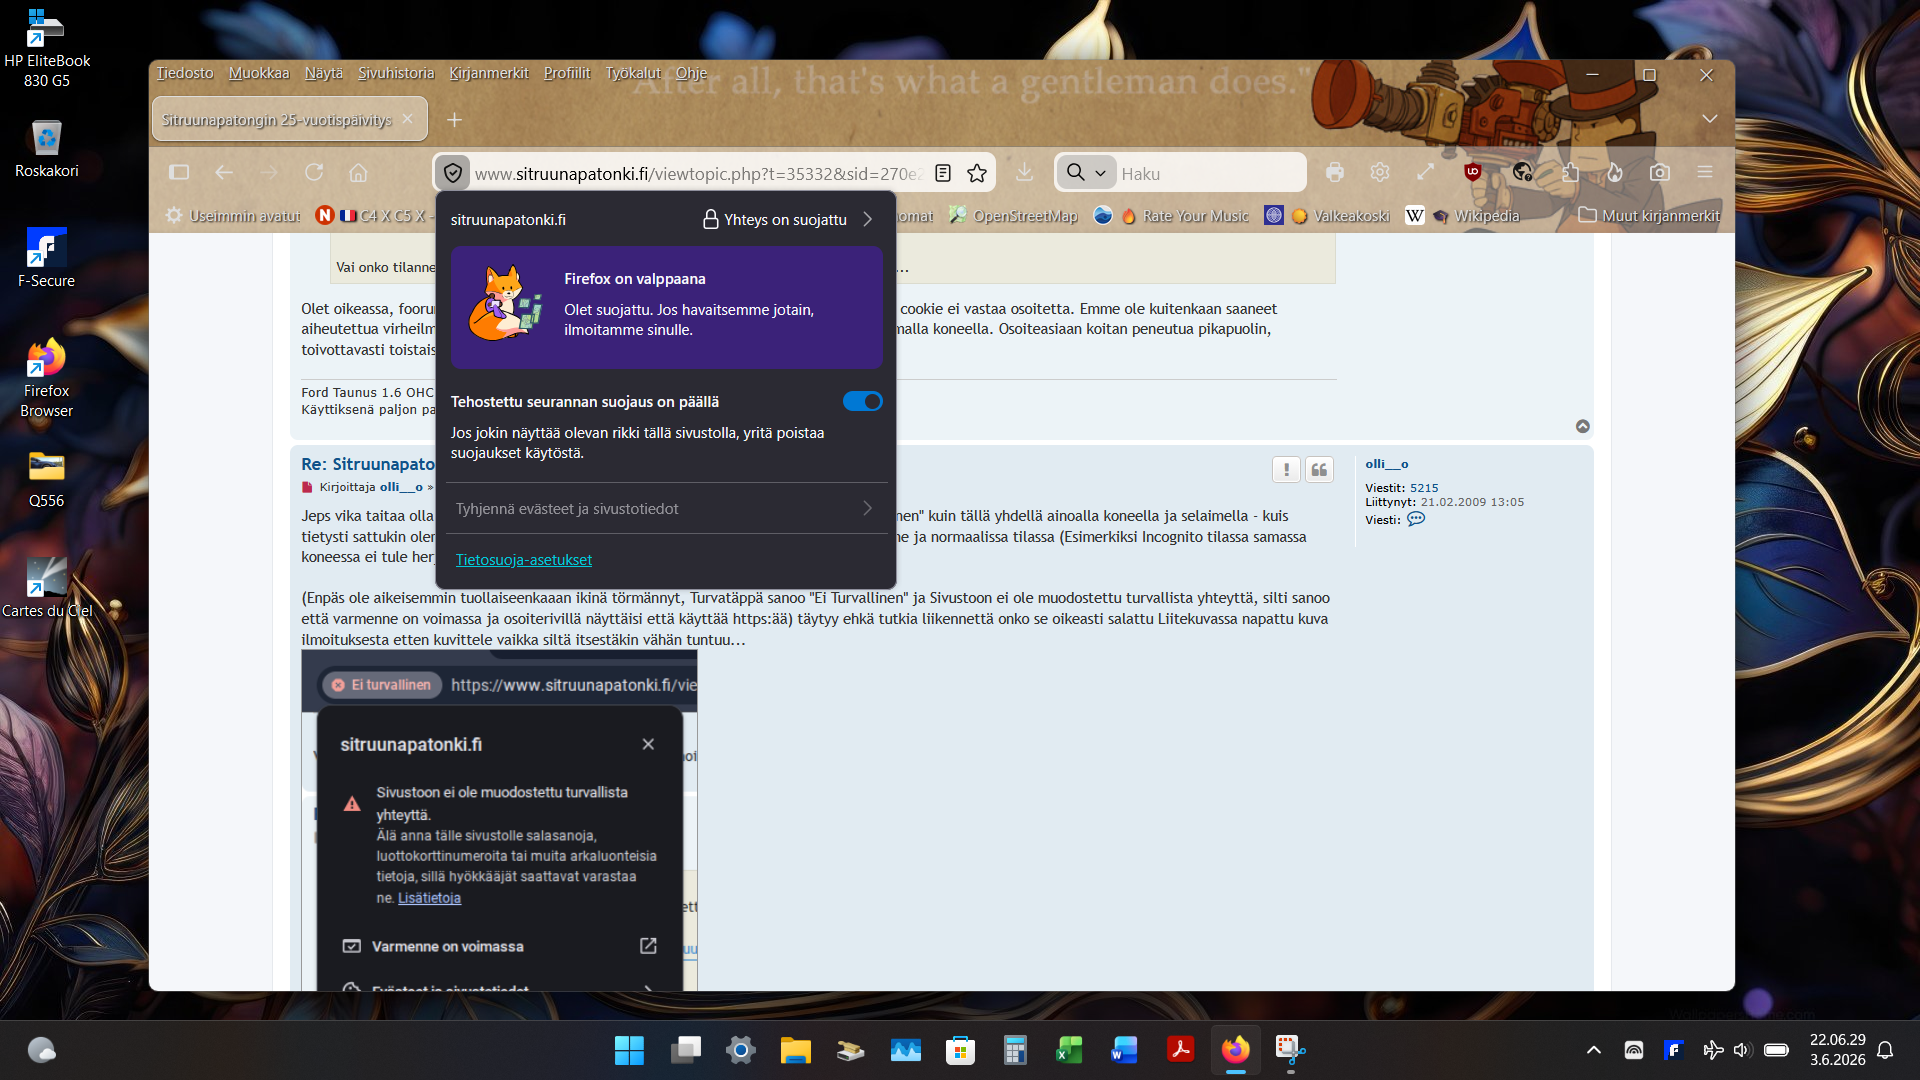Image resolution: width=1920 pixels, height=1080 pixels.
Task: Open the Useimmin avatut bookmarks folder
Action: (233, 215)
